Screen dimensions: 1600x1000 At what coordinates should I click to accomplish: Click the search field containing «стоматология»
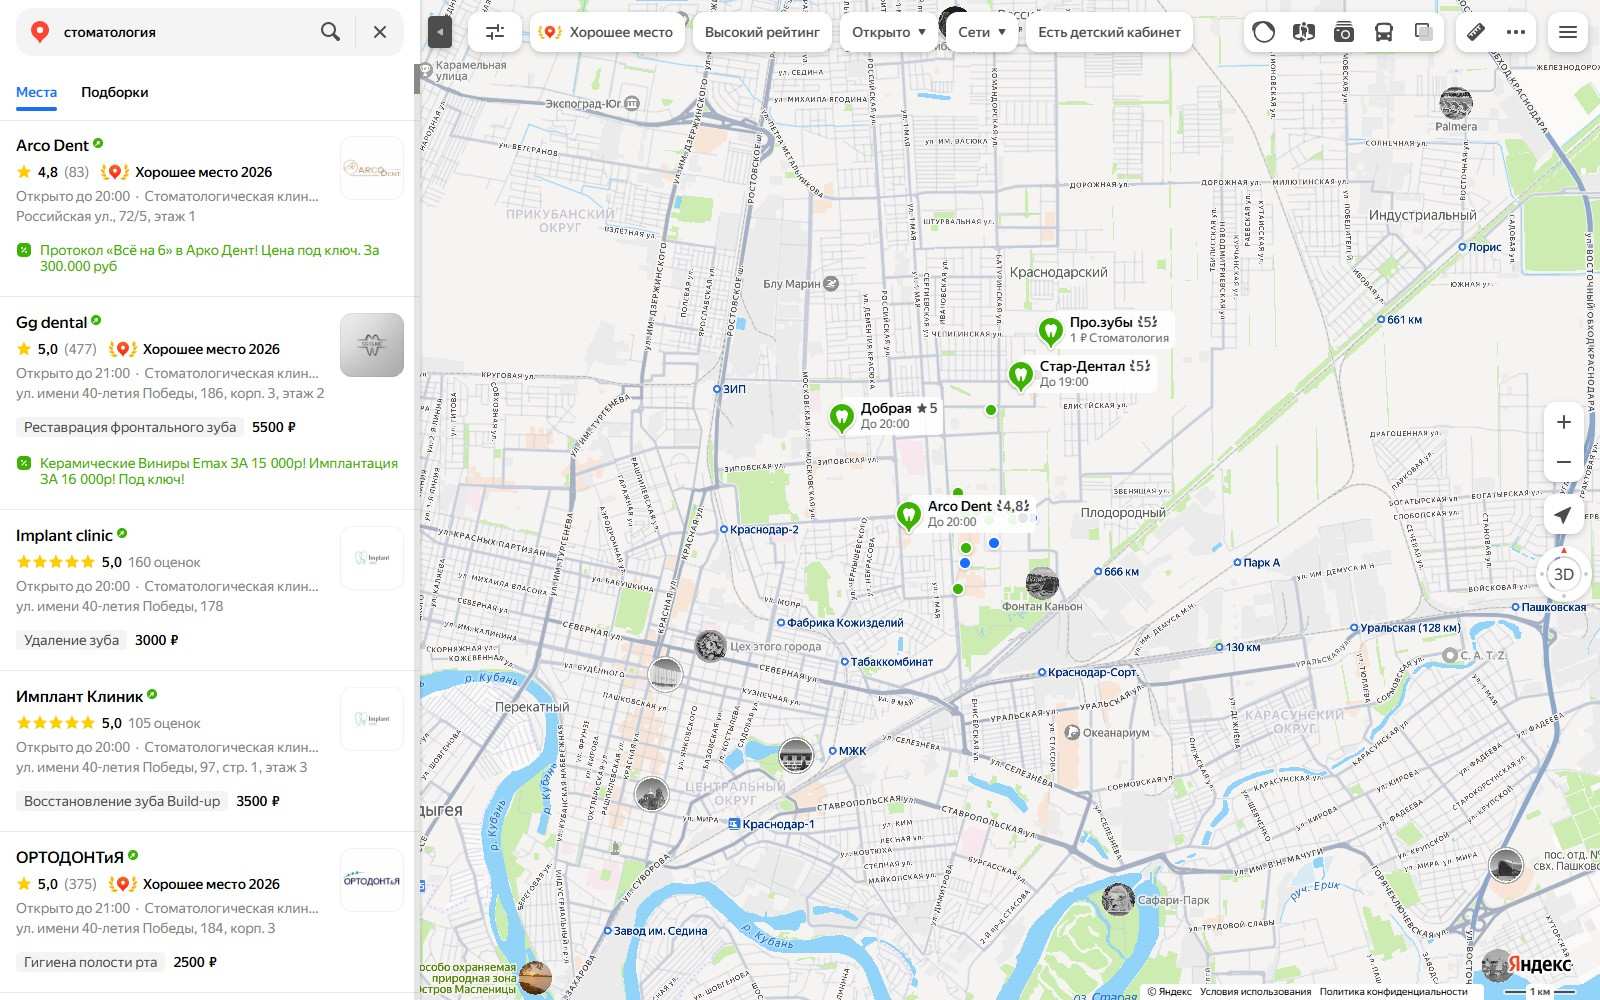[x=185, y=32]
